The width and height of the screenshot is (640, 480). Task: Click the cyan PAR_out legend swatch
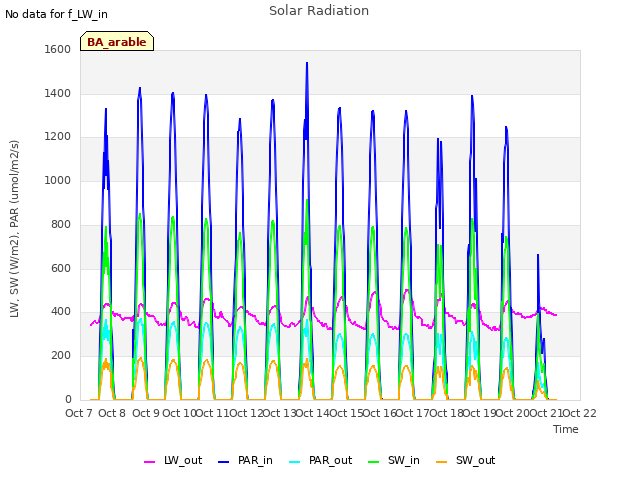295,462
